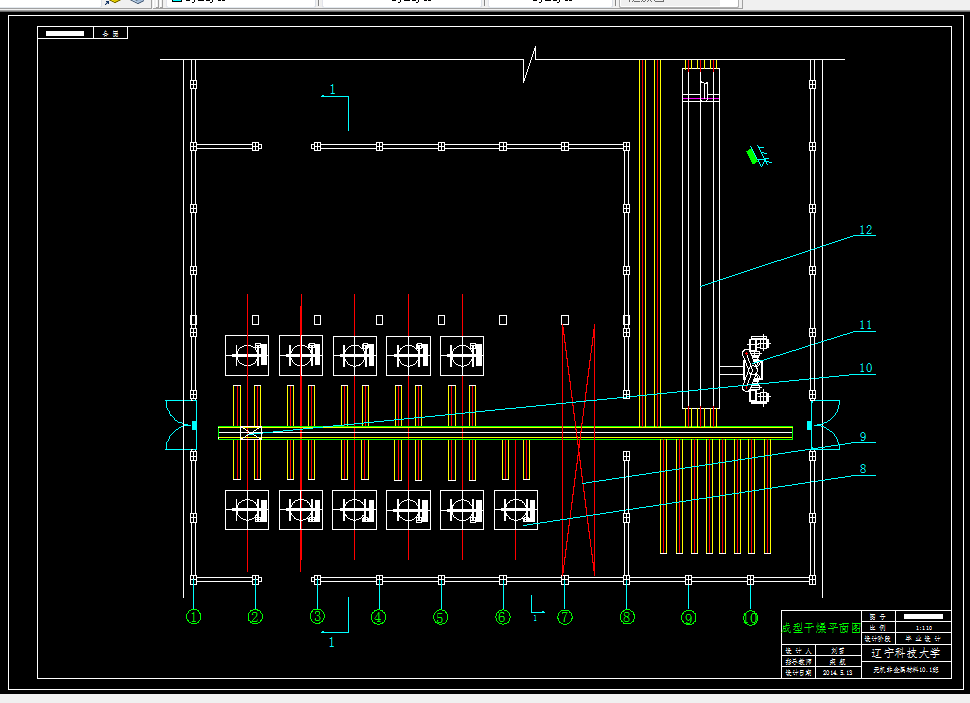Image resolution: width=970 pixels, height=703 pixels.
Task: Select axis bubble number 7
Action: coord(565,618)
